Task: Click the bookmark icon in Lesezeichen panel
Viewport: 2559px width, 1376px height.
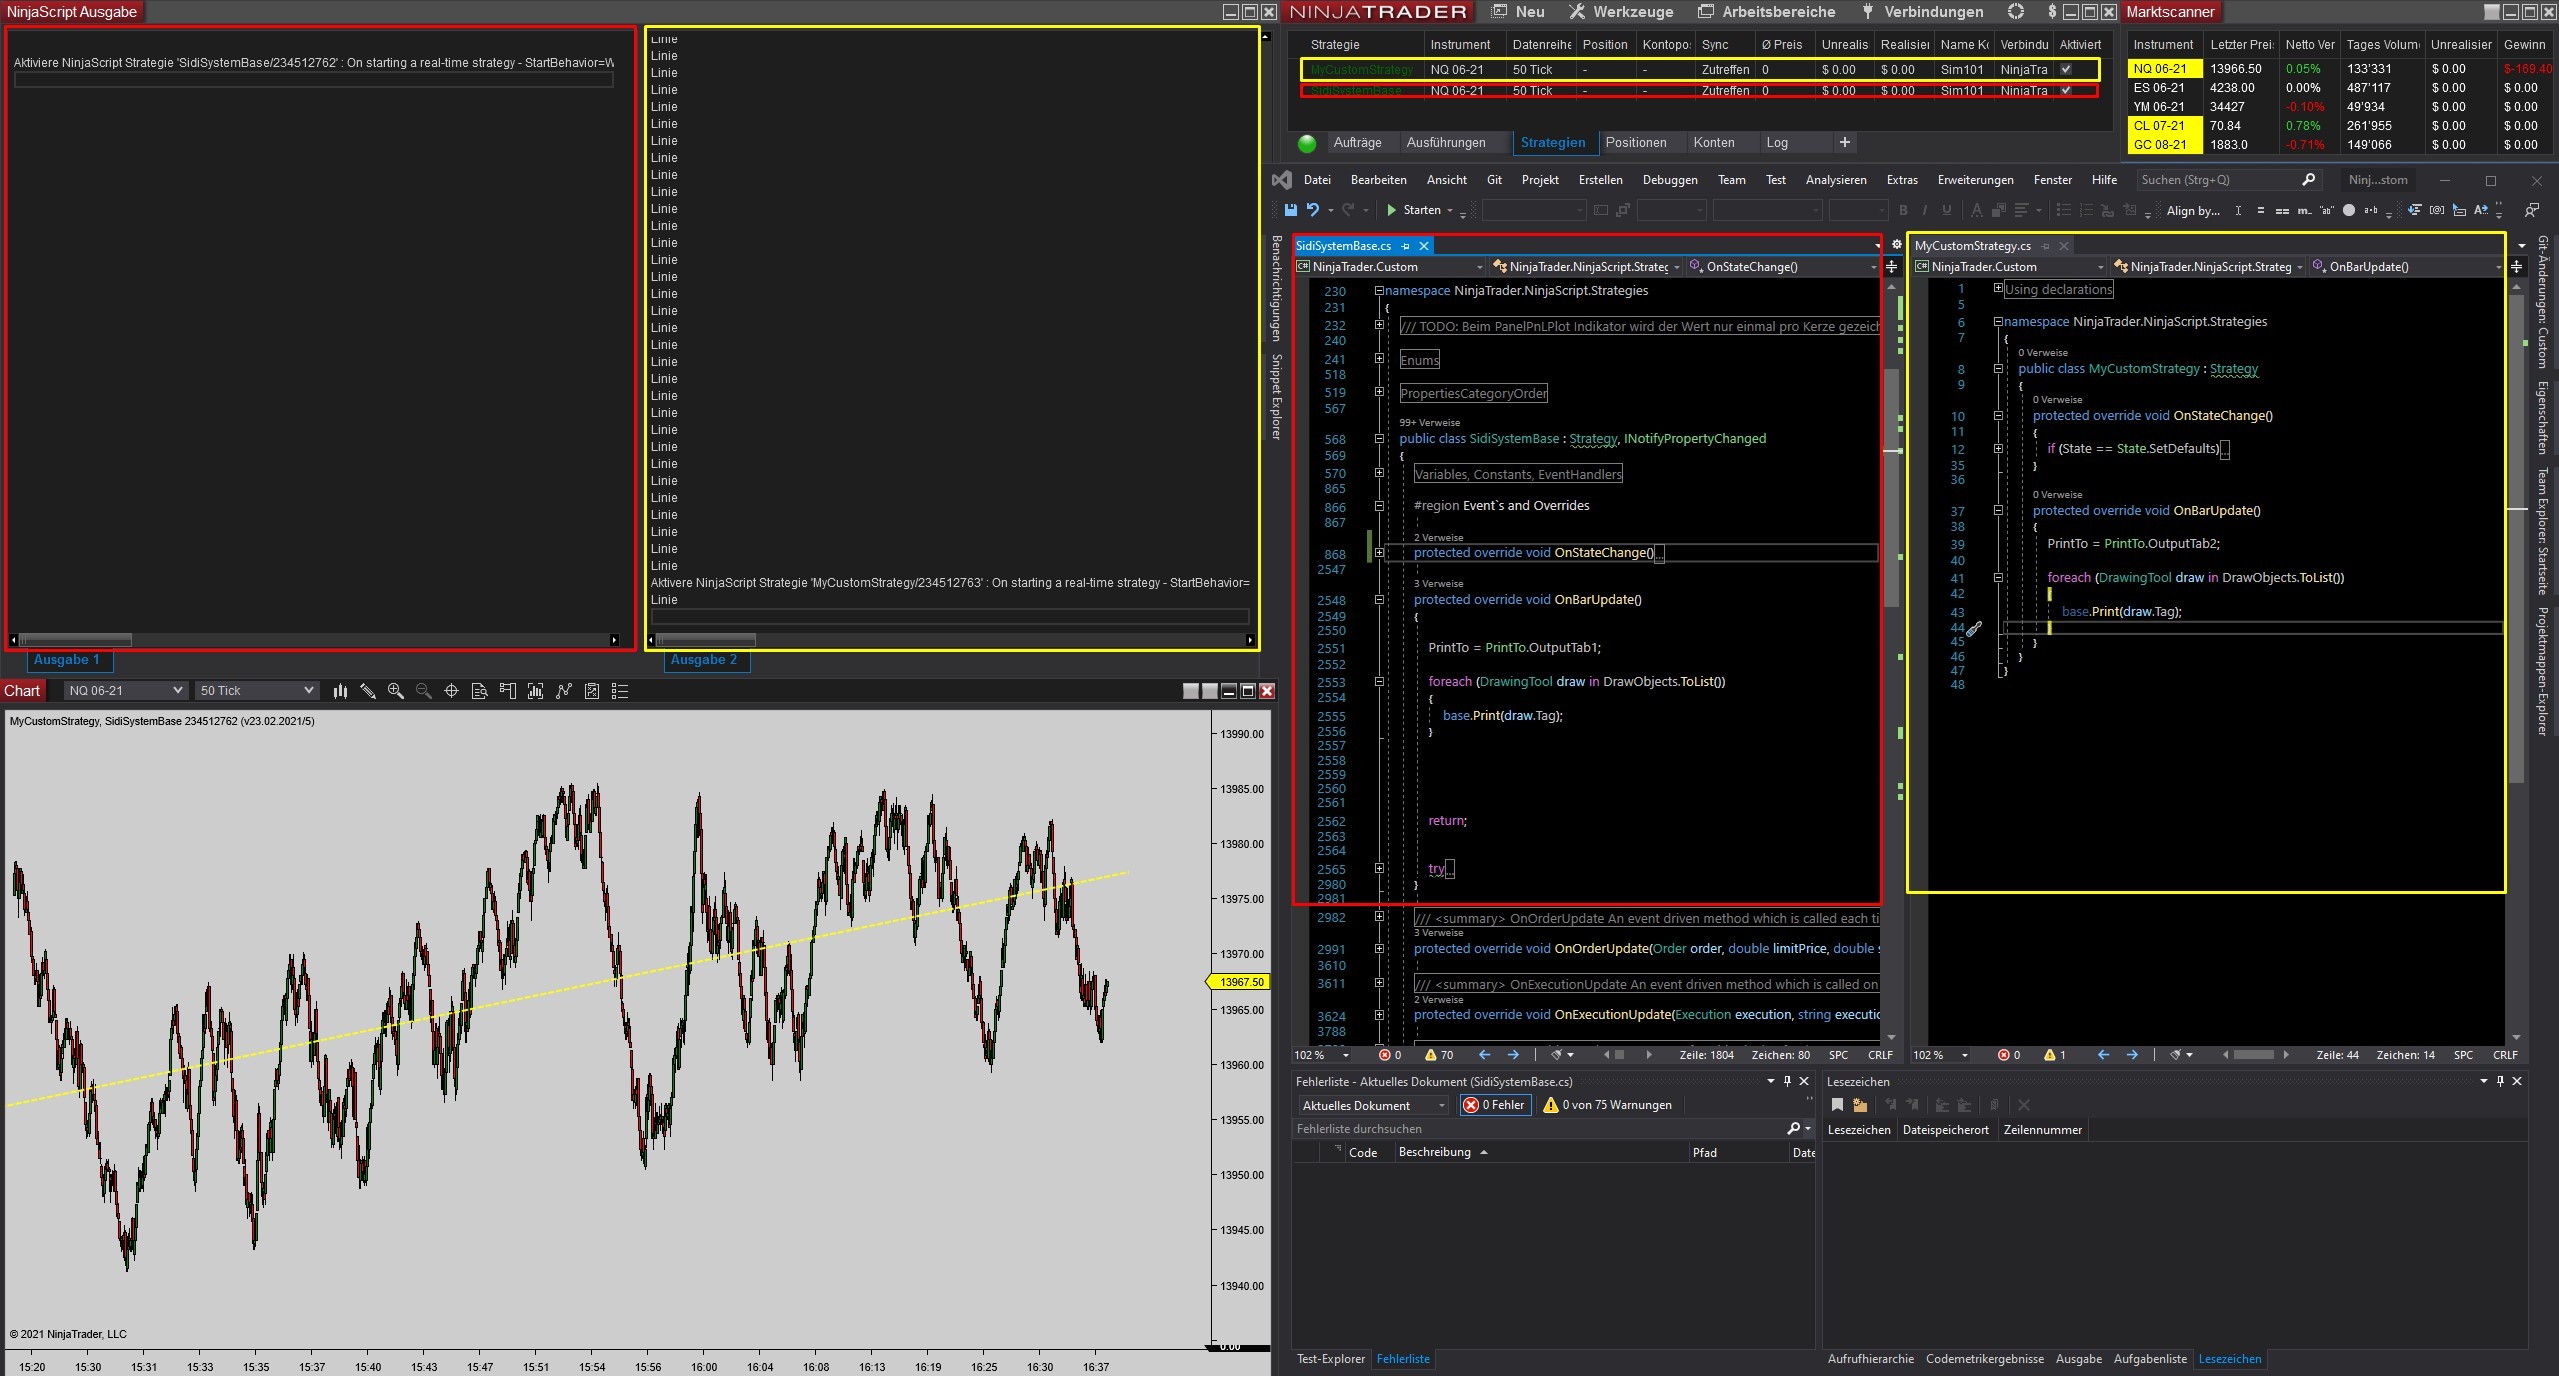Action: click(x=1837, y=1105)
